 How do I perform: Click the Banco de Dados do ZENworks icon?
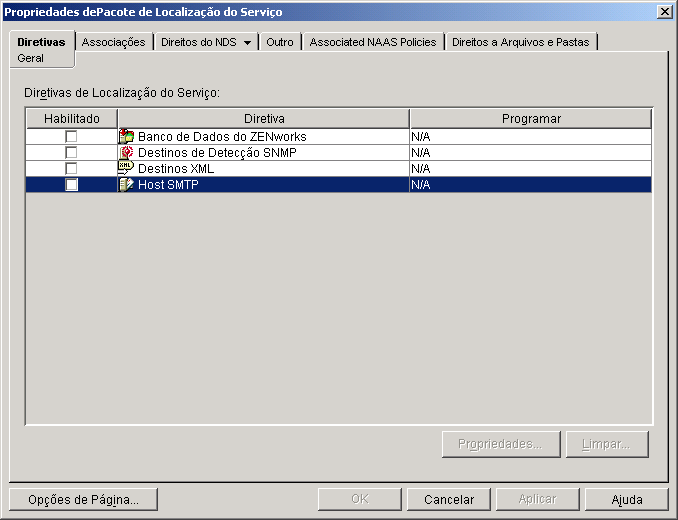tap(126, 136)
